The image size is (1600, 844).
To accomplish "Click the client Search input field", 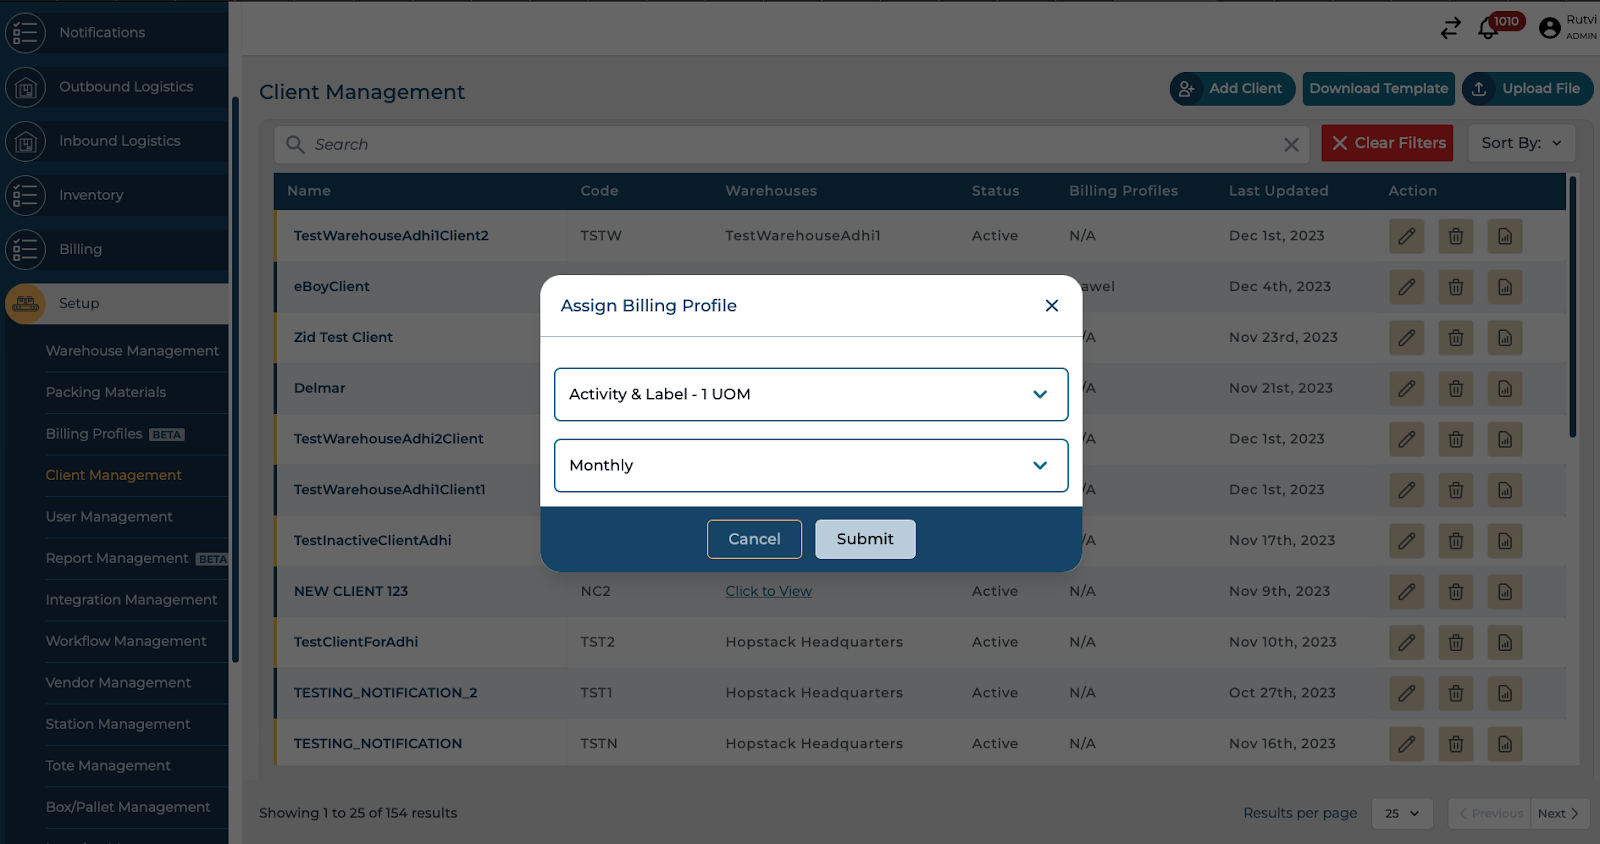I will click(x=780, y=145).
